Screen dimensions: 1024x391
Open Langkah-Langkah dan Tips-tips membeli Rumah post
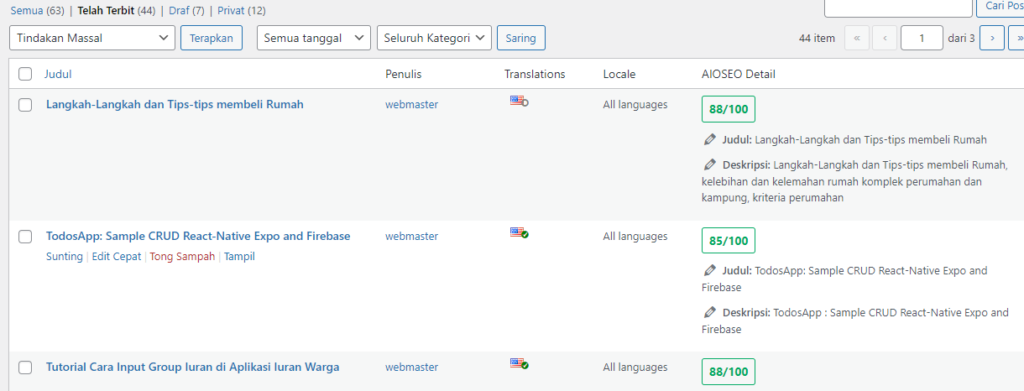(175, 104)
